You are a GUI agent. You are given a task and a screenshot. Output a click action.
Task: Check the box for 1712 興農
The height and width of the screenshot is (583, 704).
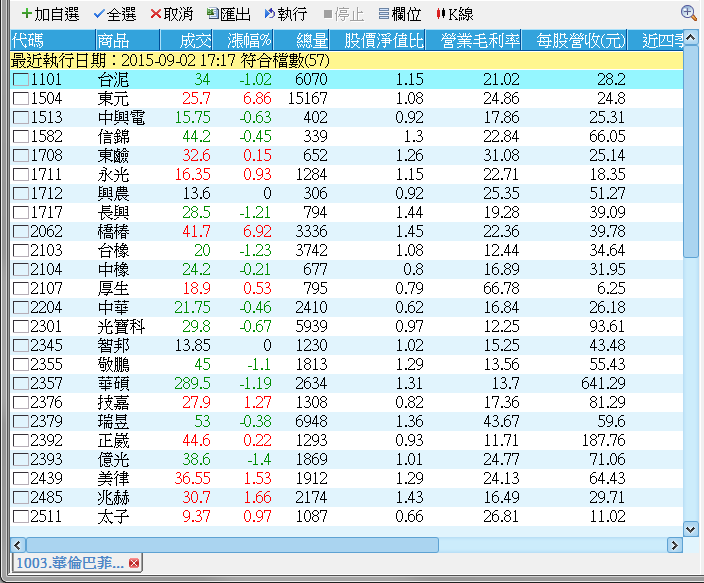click(21, 194)
